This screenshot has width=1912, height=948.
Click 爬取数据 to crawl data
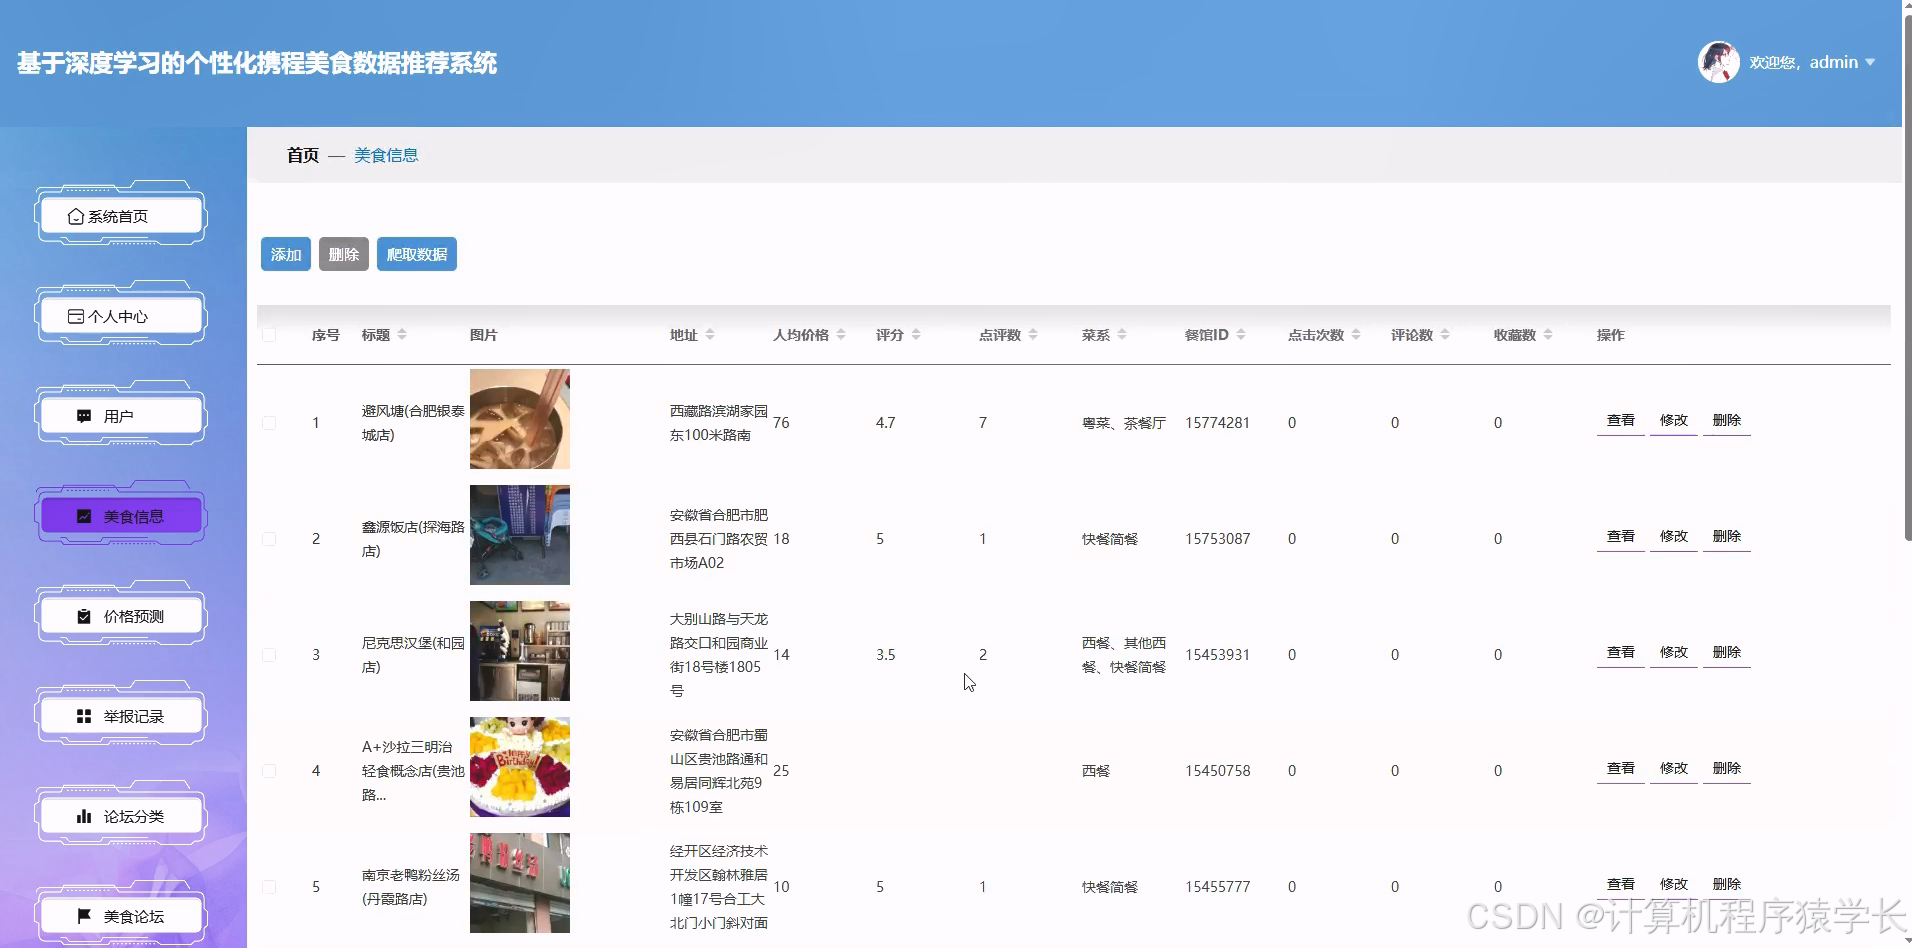click(416, 254)
